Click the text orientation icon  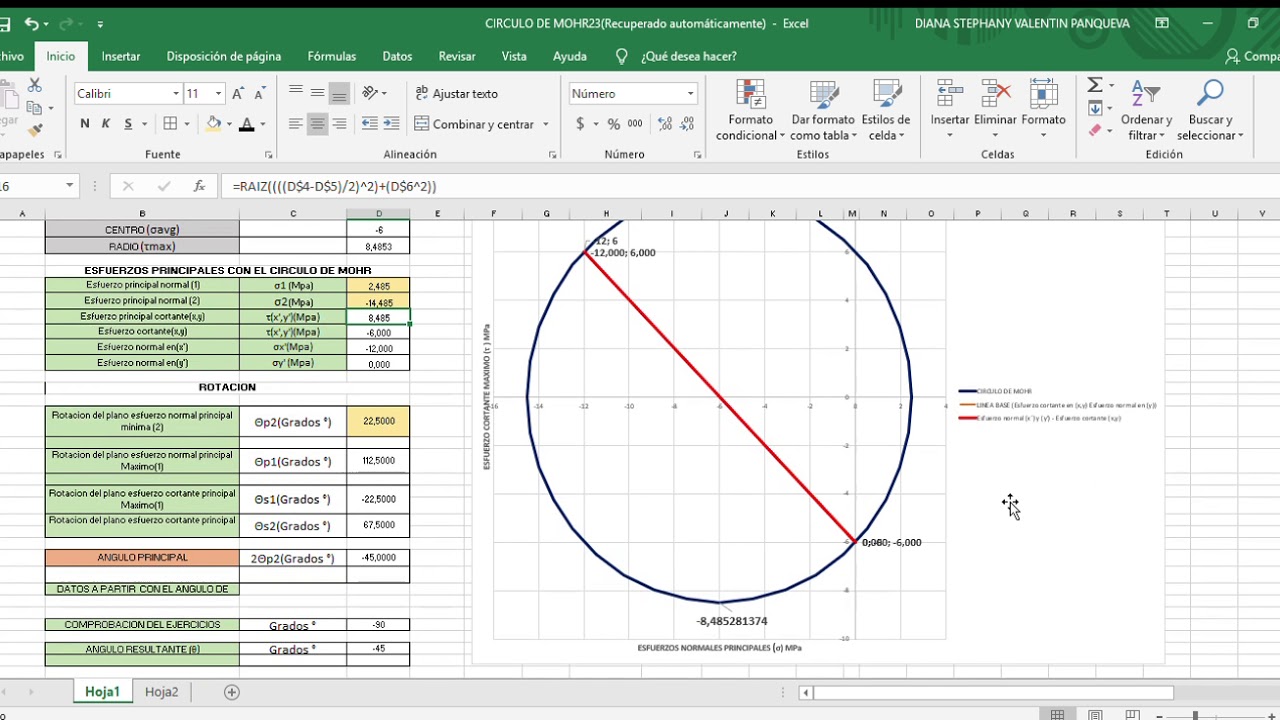370,93
